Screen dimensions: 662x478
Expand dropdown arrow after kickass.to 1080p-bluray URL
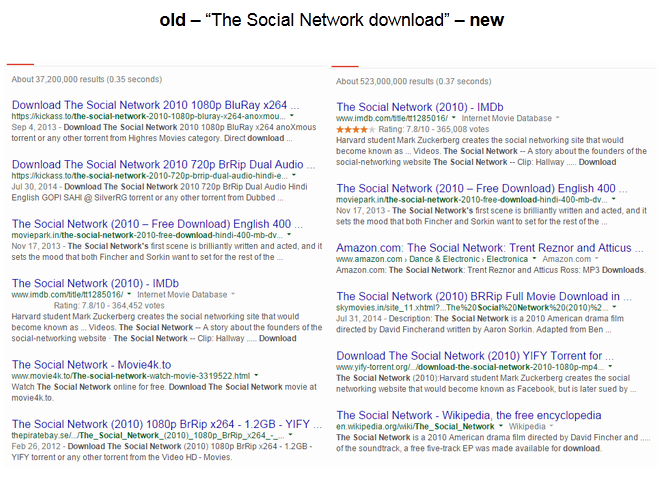pos(292,115)
